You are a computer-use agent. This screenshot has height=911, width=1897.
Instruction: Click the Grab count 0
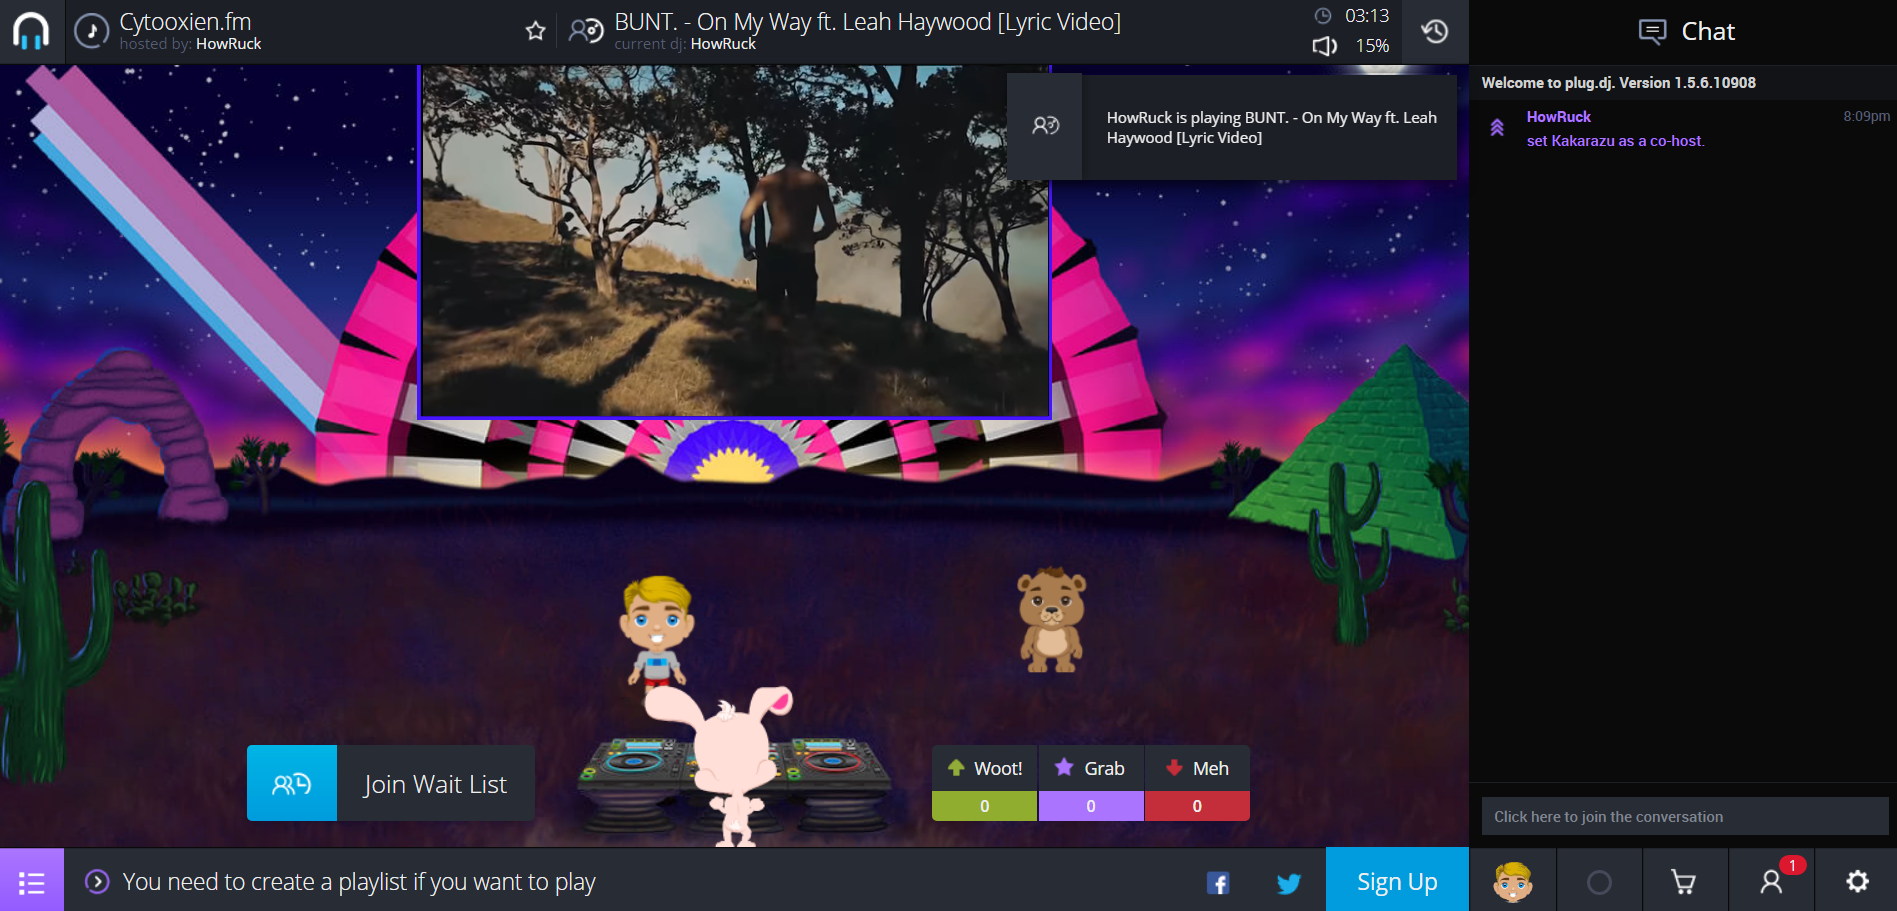1091,806
